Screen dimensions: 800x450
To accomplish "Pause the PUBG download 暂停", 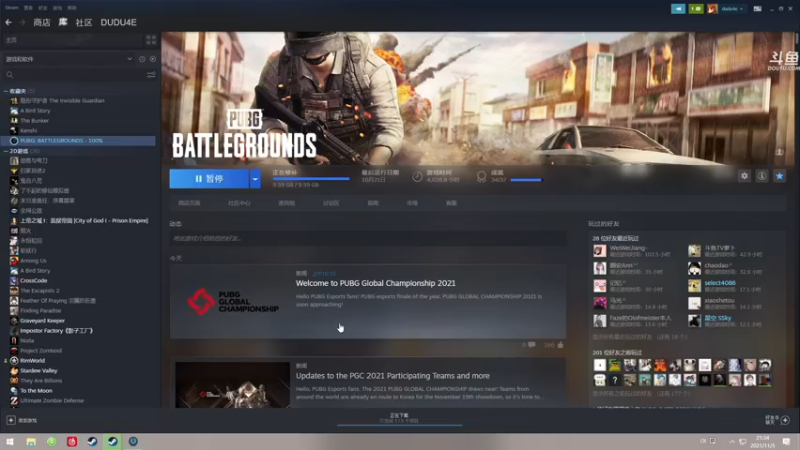I will coord(209,179).
